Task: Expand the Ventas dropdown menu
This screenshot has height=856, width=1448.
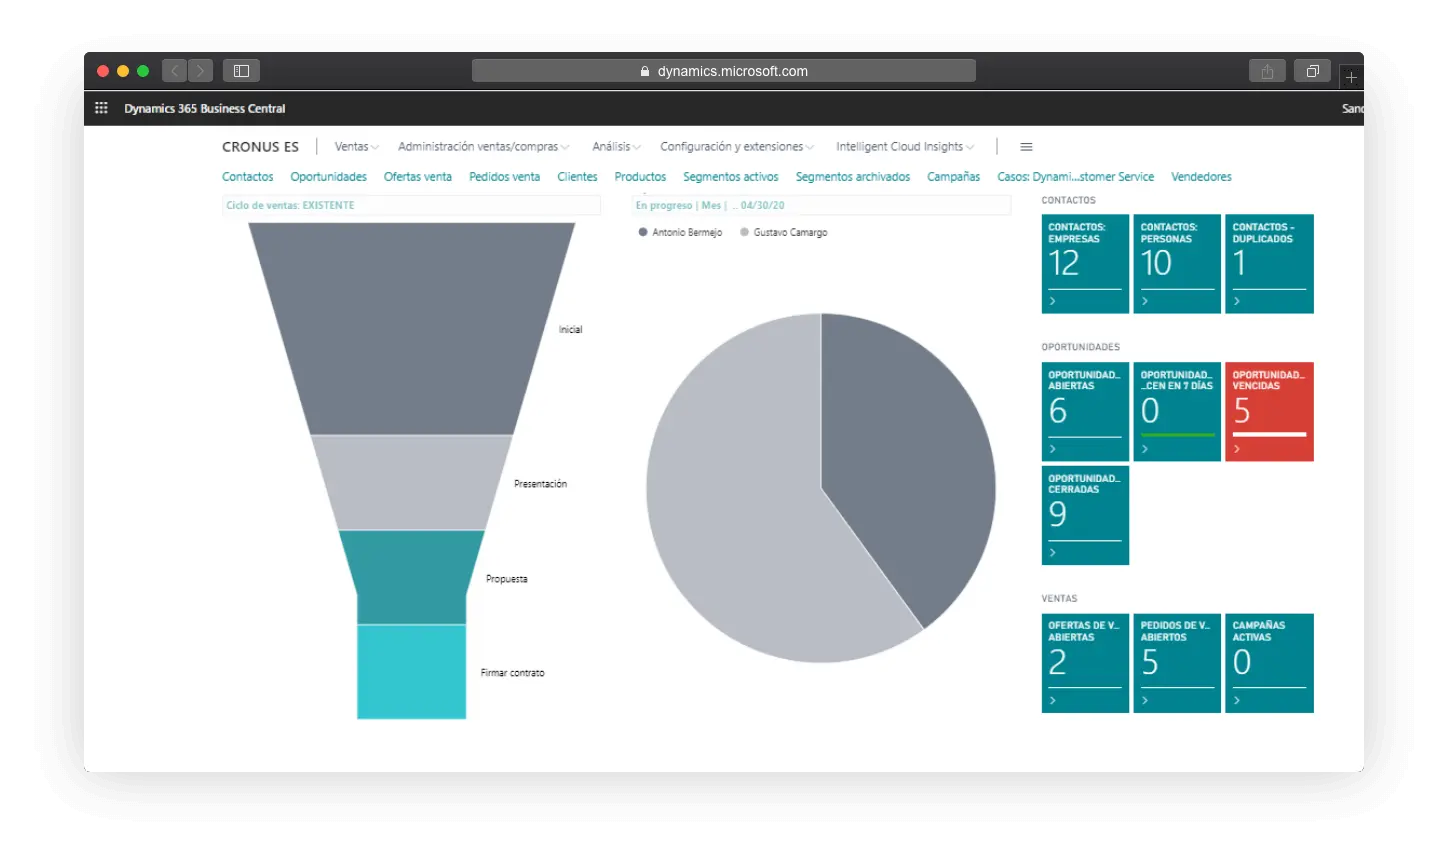Action: pyautogui.click(x=356, y=147)
